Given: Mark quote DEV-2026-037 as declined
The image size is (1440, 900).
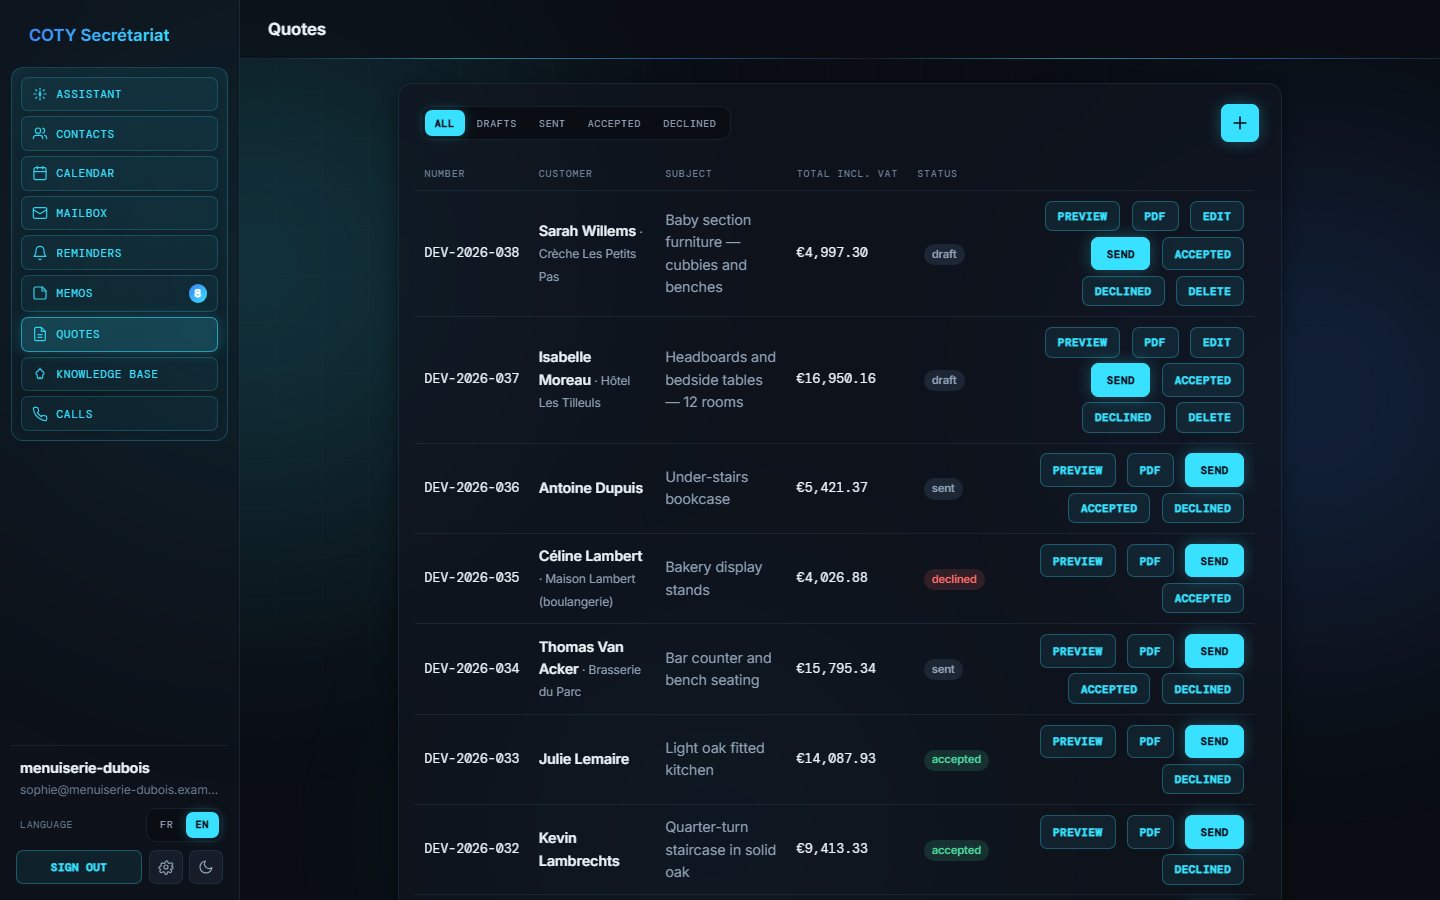Looking at the screenshot, I should [x=1123, y=417].
